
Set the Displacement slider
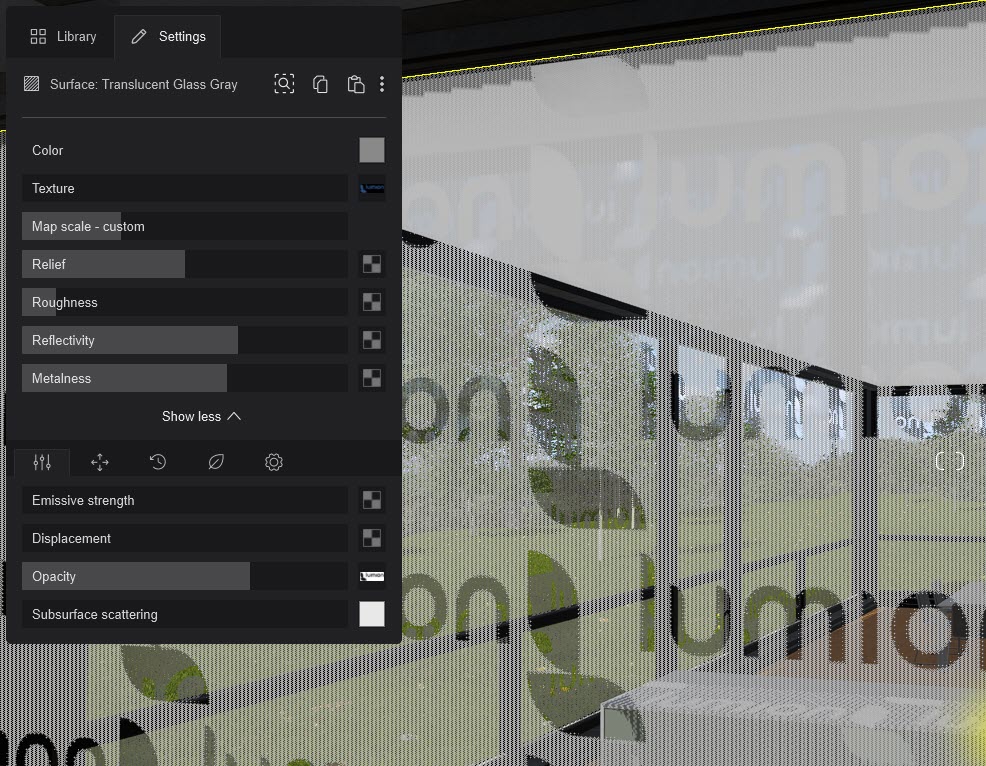coord(185,538)
